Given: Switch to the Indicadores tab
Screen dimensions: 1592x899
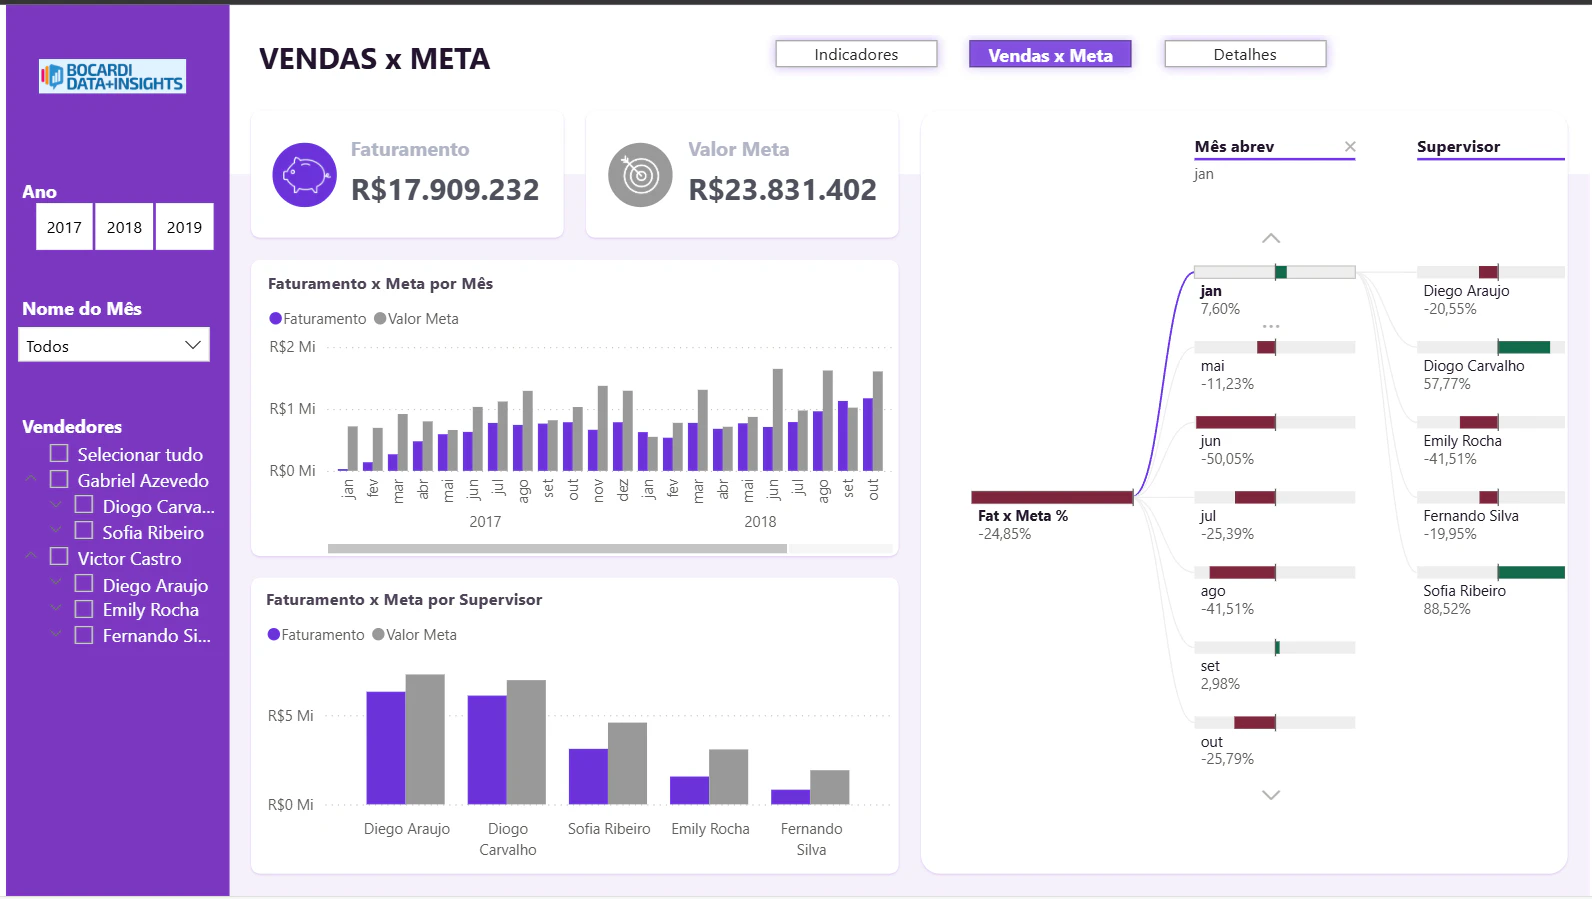Looking at the screenshot, I should pyautogui.click(x=856, y=54).
